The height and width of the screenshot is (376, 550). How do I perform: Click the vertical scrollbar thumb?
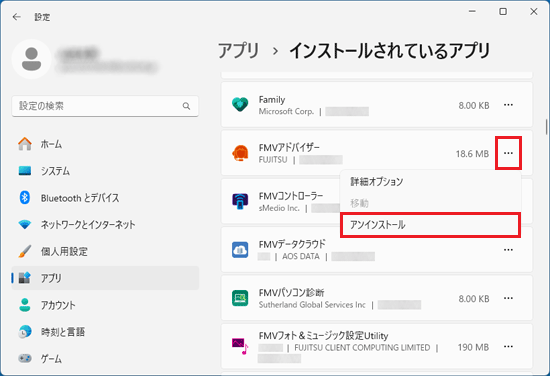(x=546, y=127)
